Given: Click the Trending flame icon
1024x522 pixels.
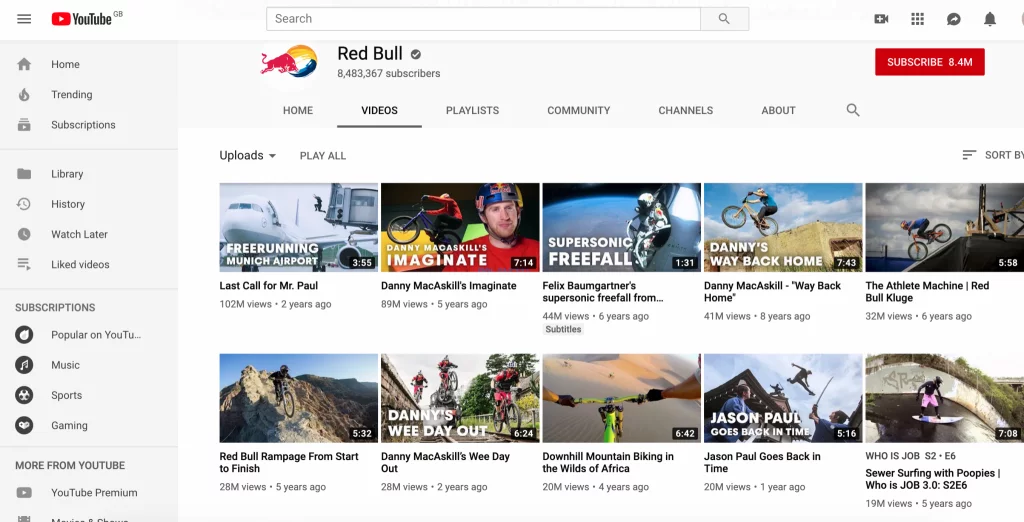Looking at the screenshot, I should [24, 95].
